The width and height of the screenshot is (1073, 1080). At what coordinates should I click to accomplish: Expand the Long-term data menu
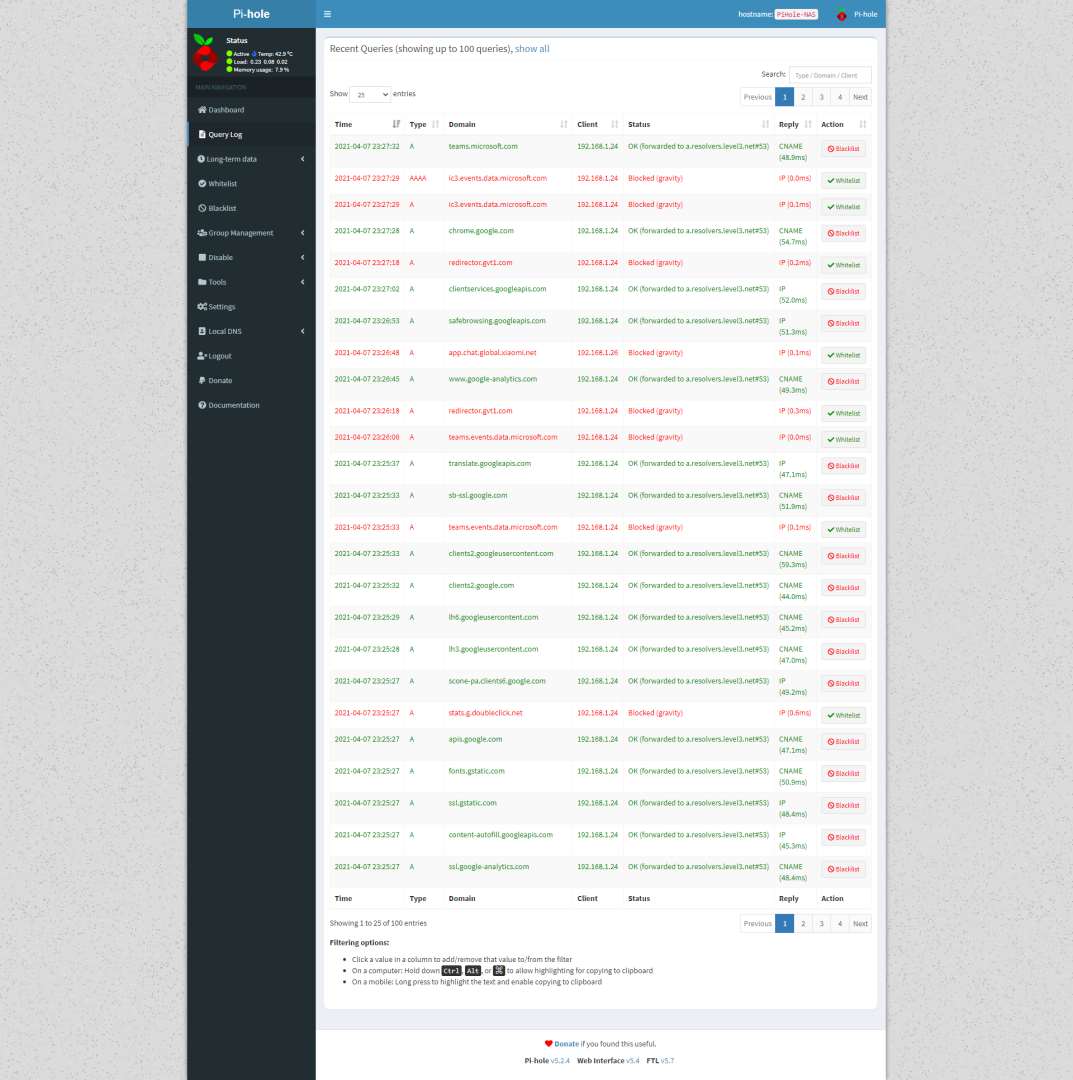point(251,159)
